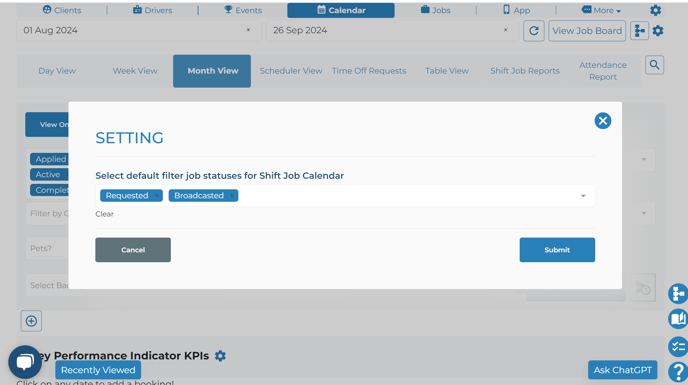Click the end date field 26 Sep 2024

(391, 30)
